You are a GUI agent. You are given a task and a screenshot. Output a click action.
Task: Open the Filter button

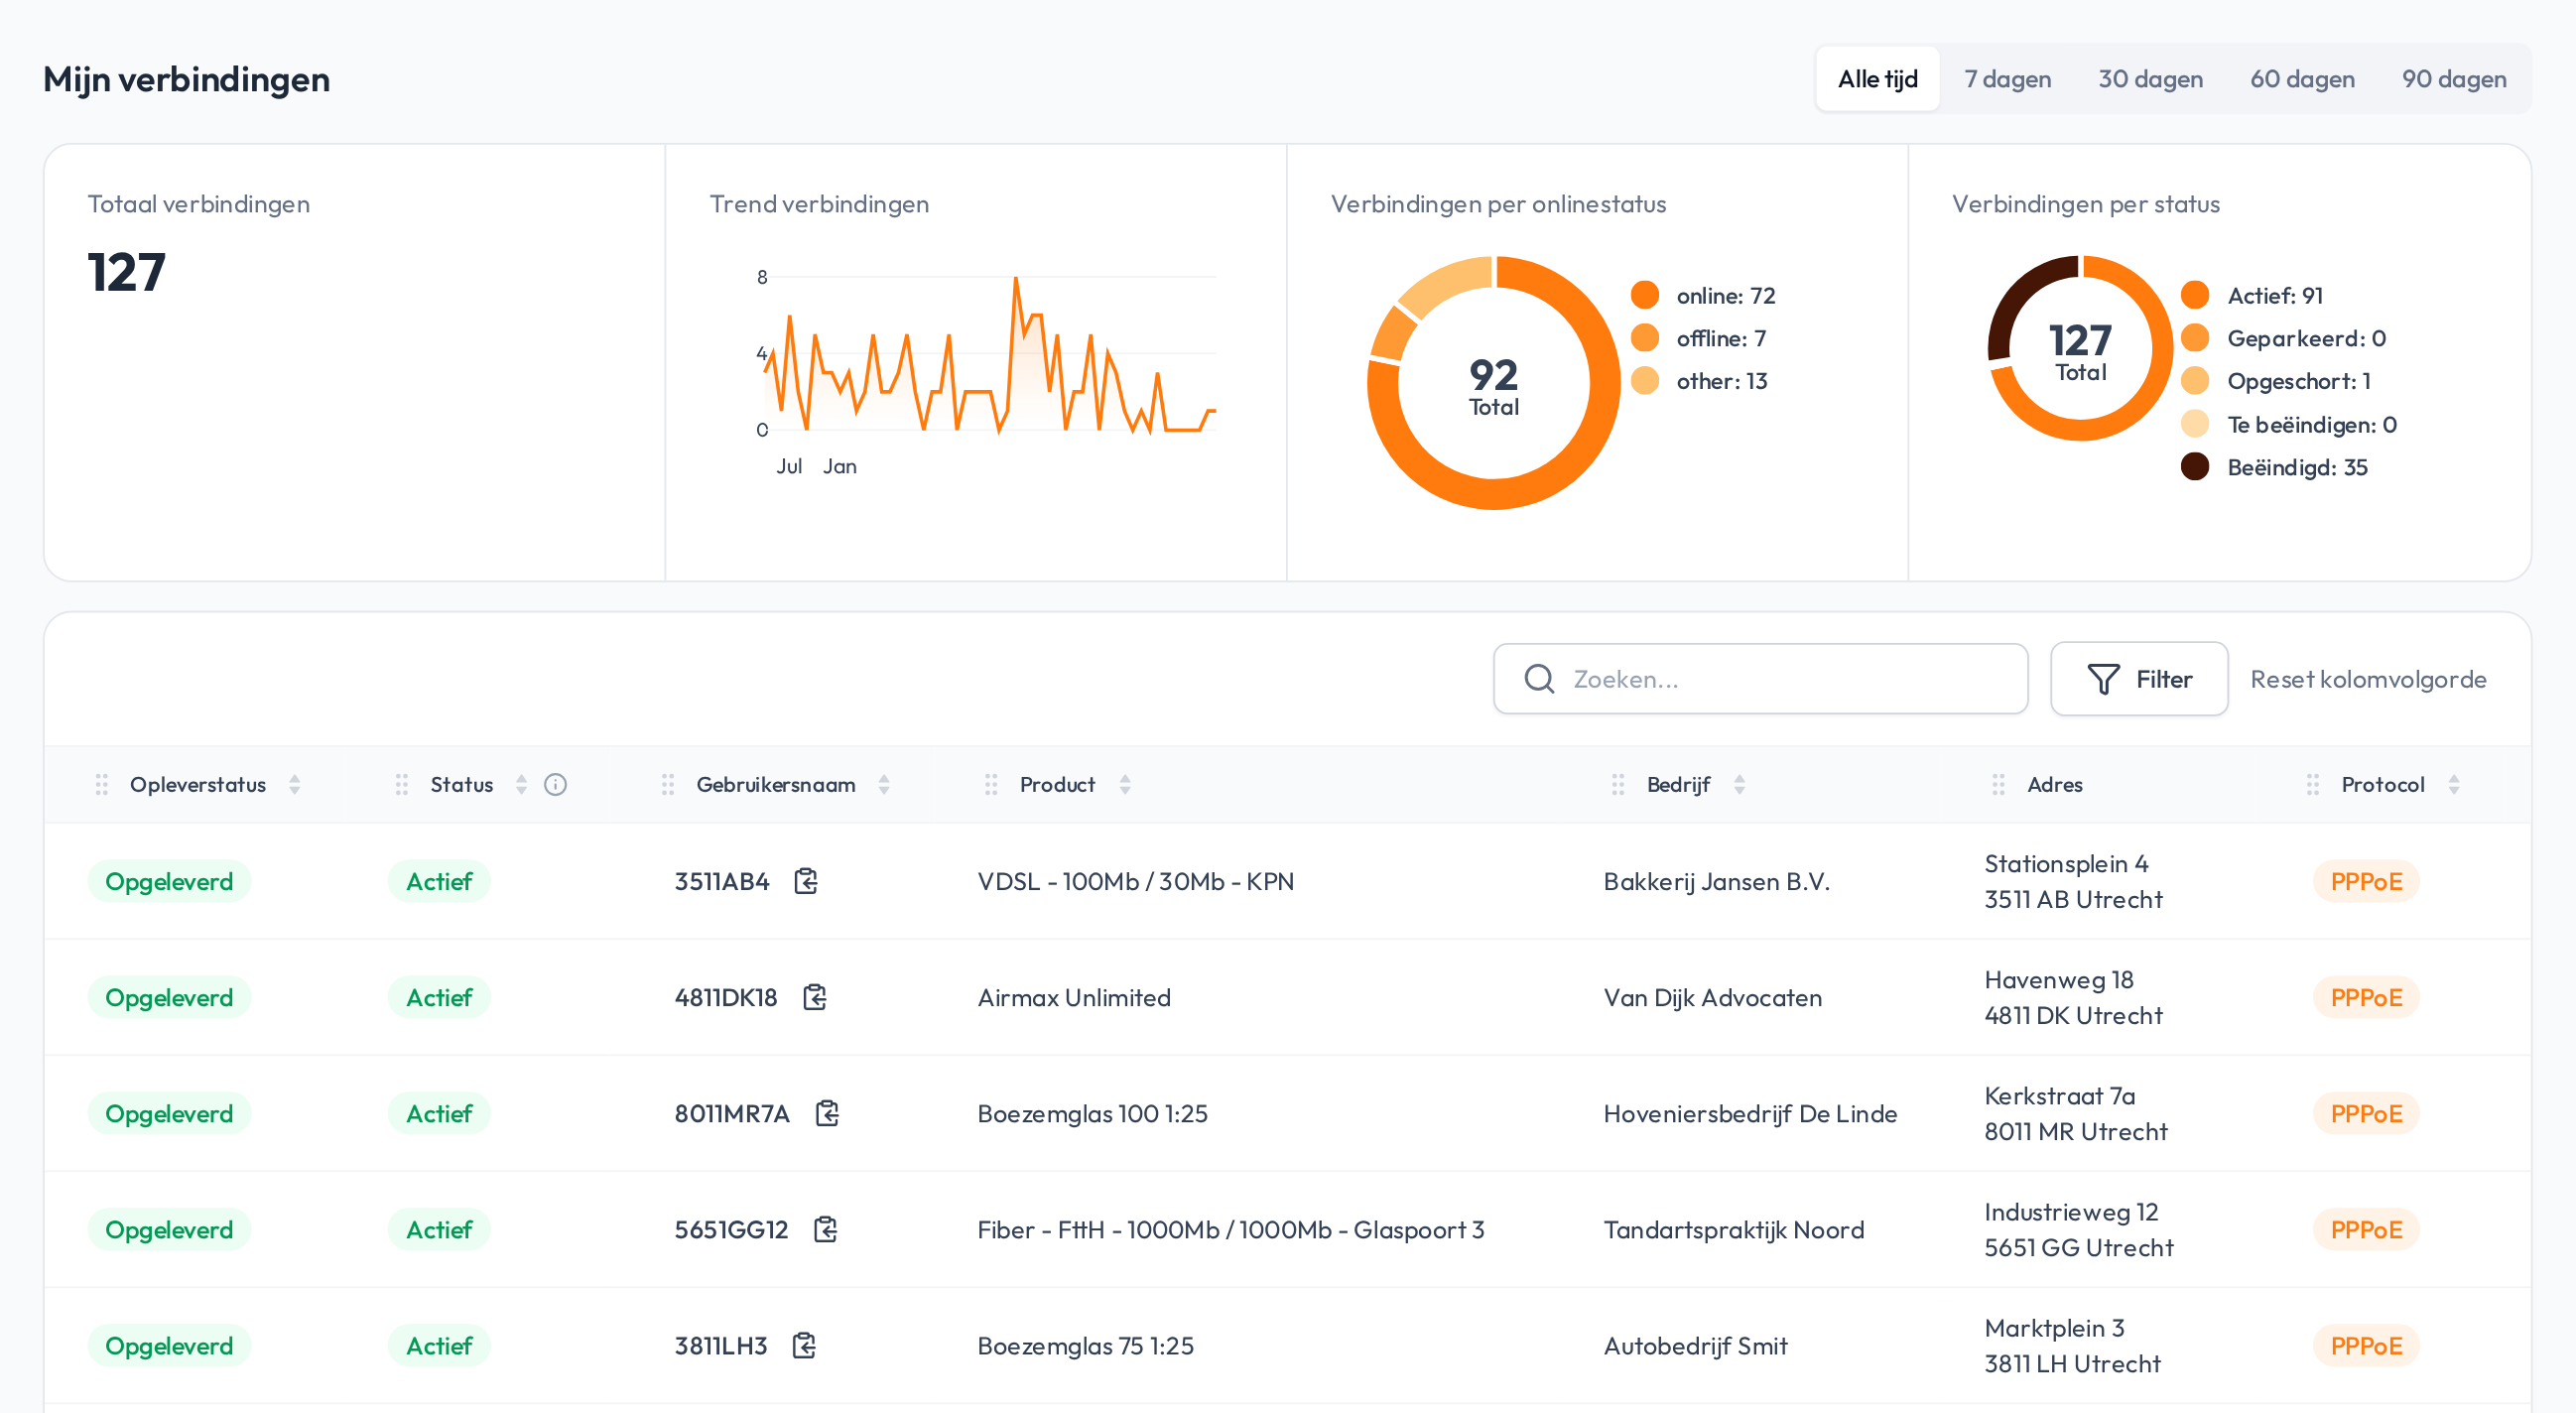pos(2138,679)
